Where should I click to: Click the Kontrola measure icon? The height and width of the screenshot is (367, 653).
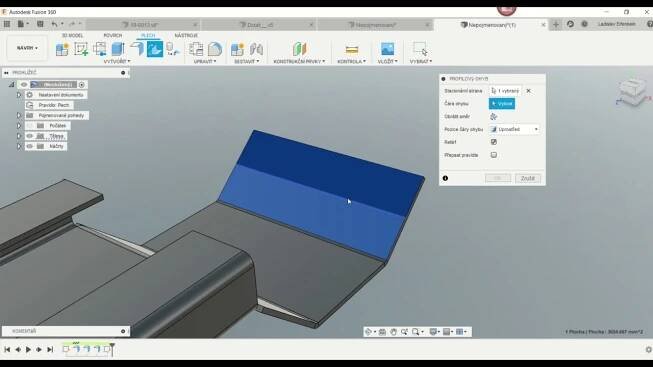tap(351, 50)
